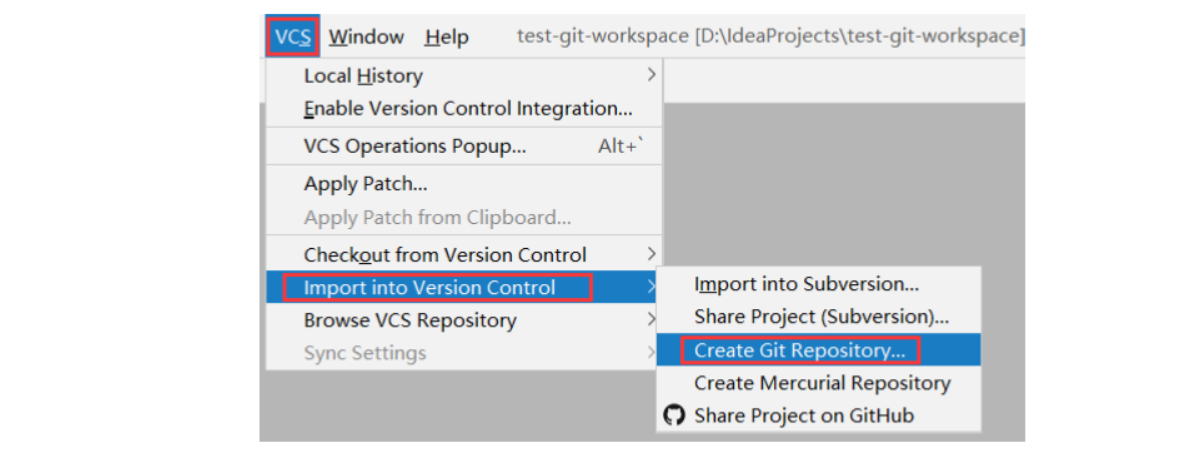Select Local History menu entry
Viewport: 1202px width, 460px height.
[x=363, y=76]
